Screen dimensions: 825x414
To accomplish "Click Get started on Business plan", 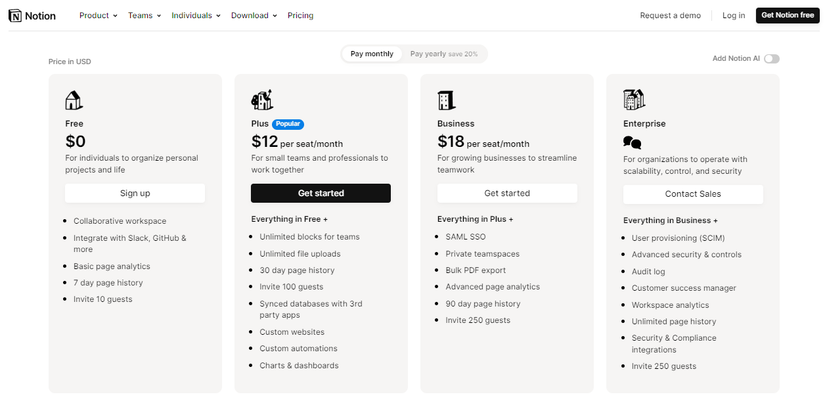I will click(507, 193).
